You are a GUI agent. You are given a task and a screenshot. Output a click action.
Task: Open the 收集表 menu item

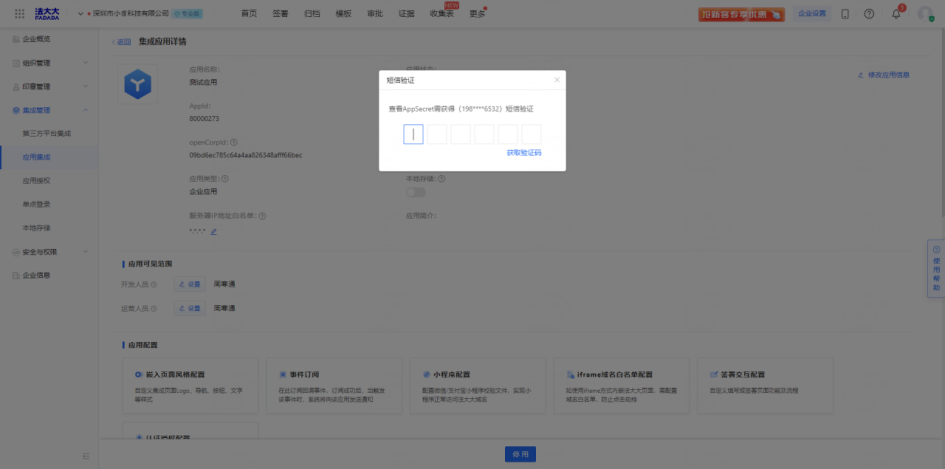tap(442, 13)
